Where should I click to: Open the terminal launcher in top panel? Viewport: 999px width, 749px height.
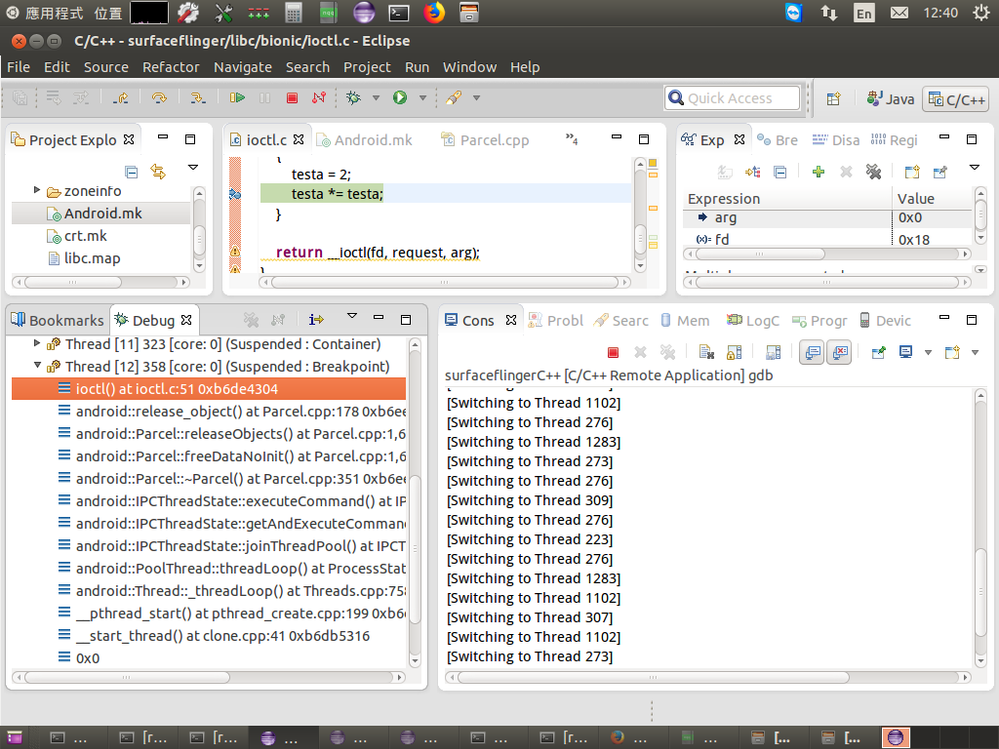tap(399, 12)
